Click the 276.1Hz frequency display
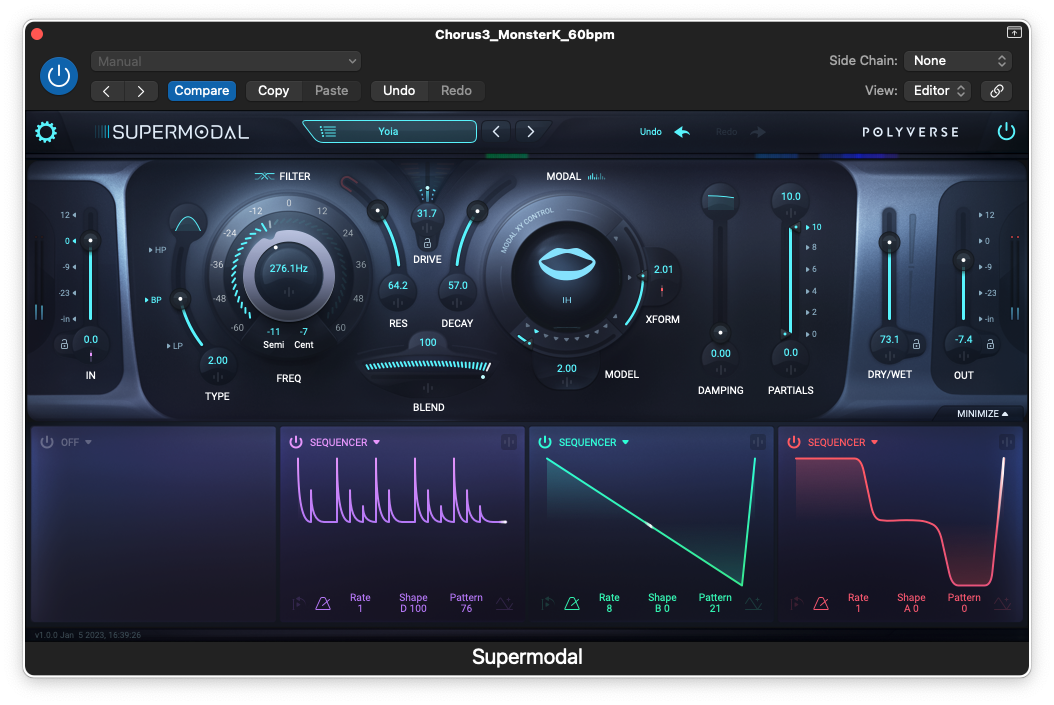The image size is (1054, 705). point(289,269)
